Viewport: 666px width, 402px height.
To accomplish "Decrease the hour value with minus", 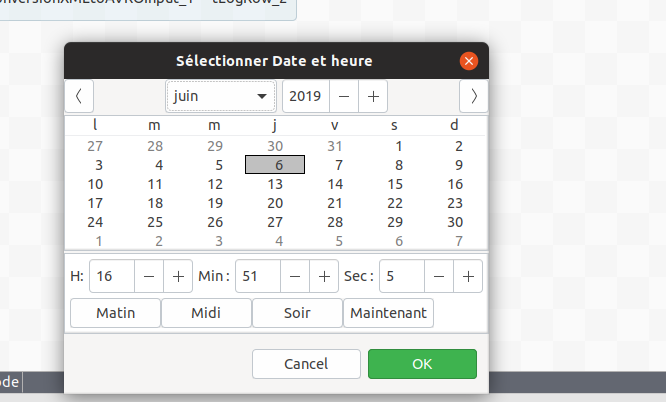I will pos(148,275).
